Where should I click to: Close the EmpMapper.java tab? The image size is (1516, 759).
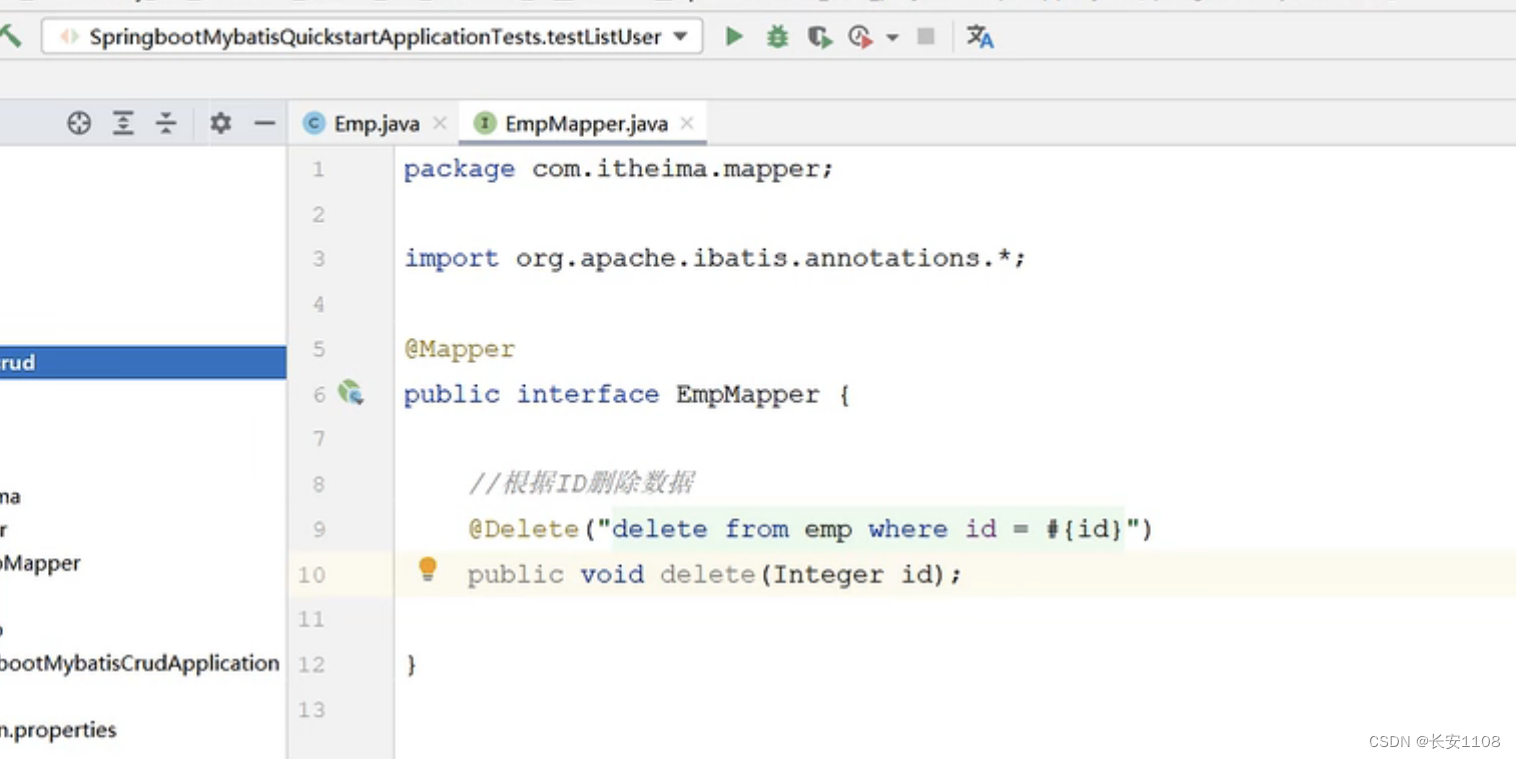pos(687,124)
